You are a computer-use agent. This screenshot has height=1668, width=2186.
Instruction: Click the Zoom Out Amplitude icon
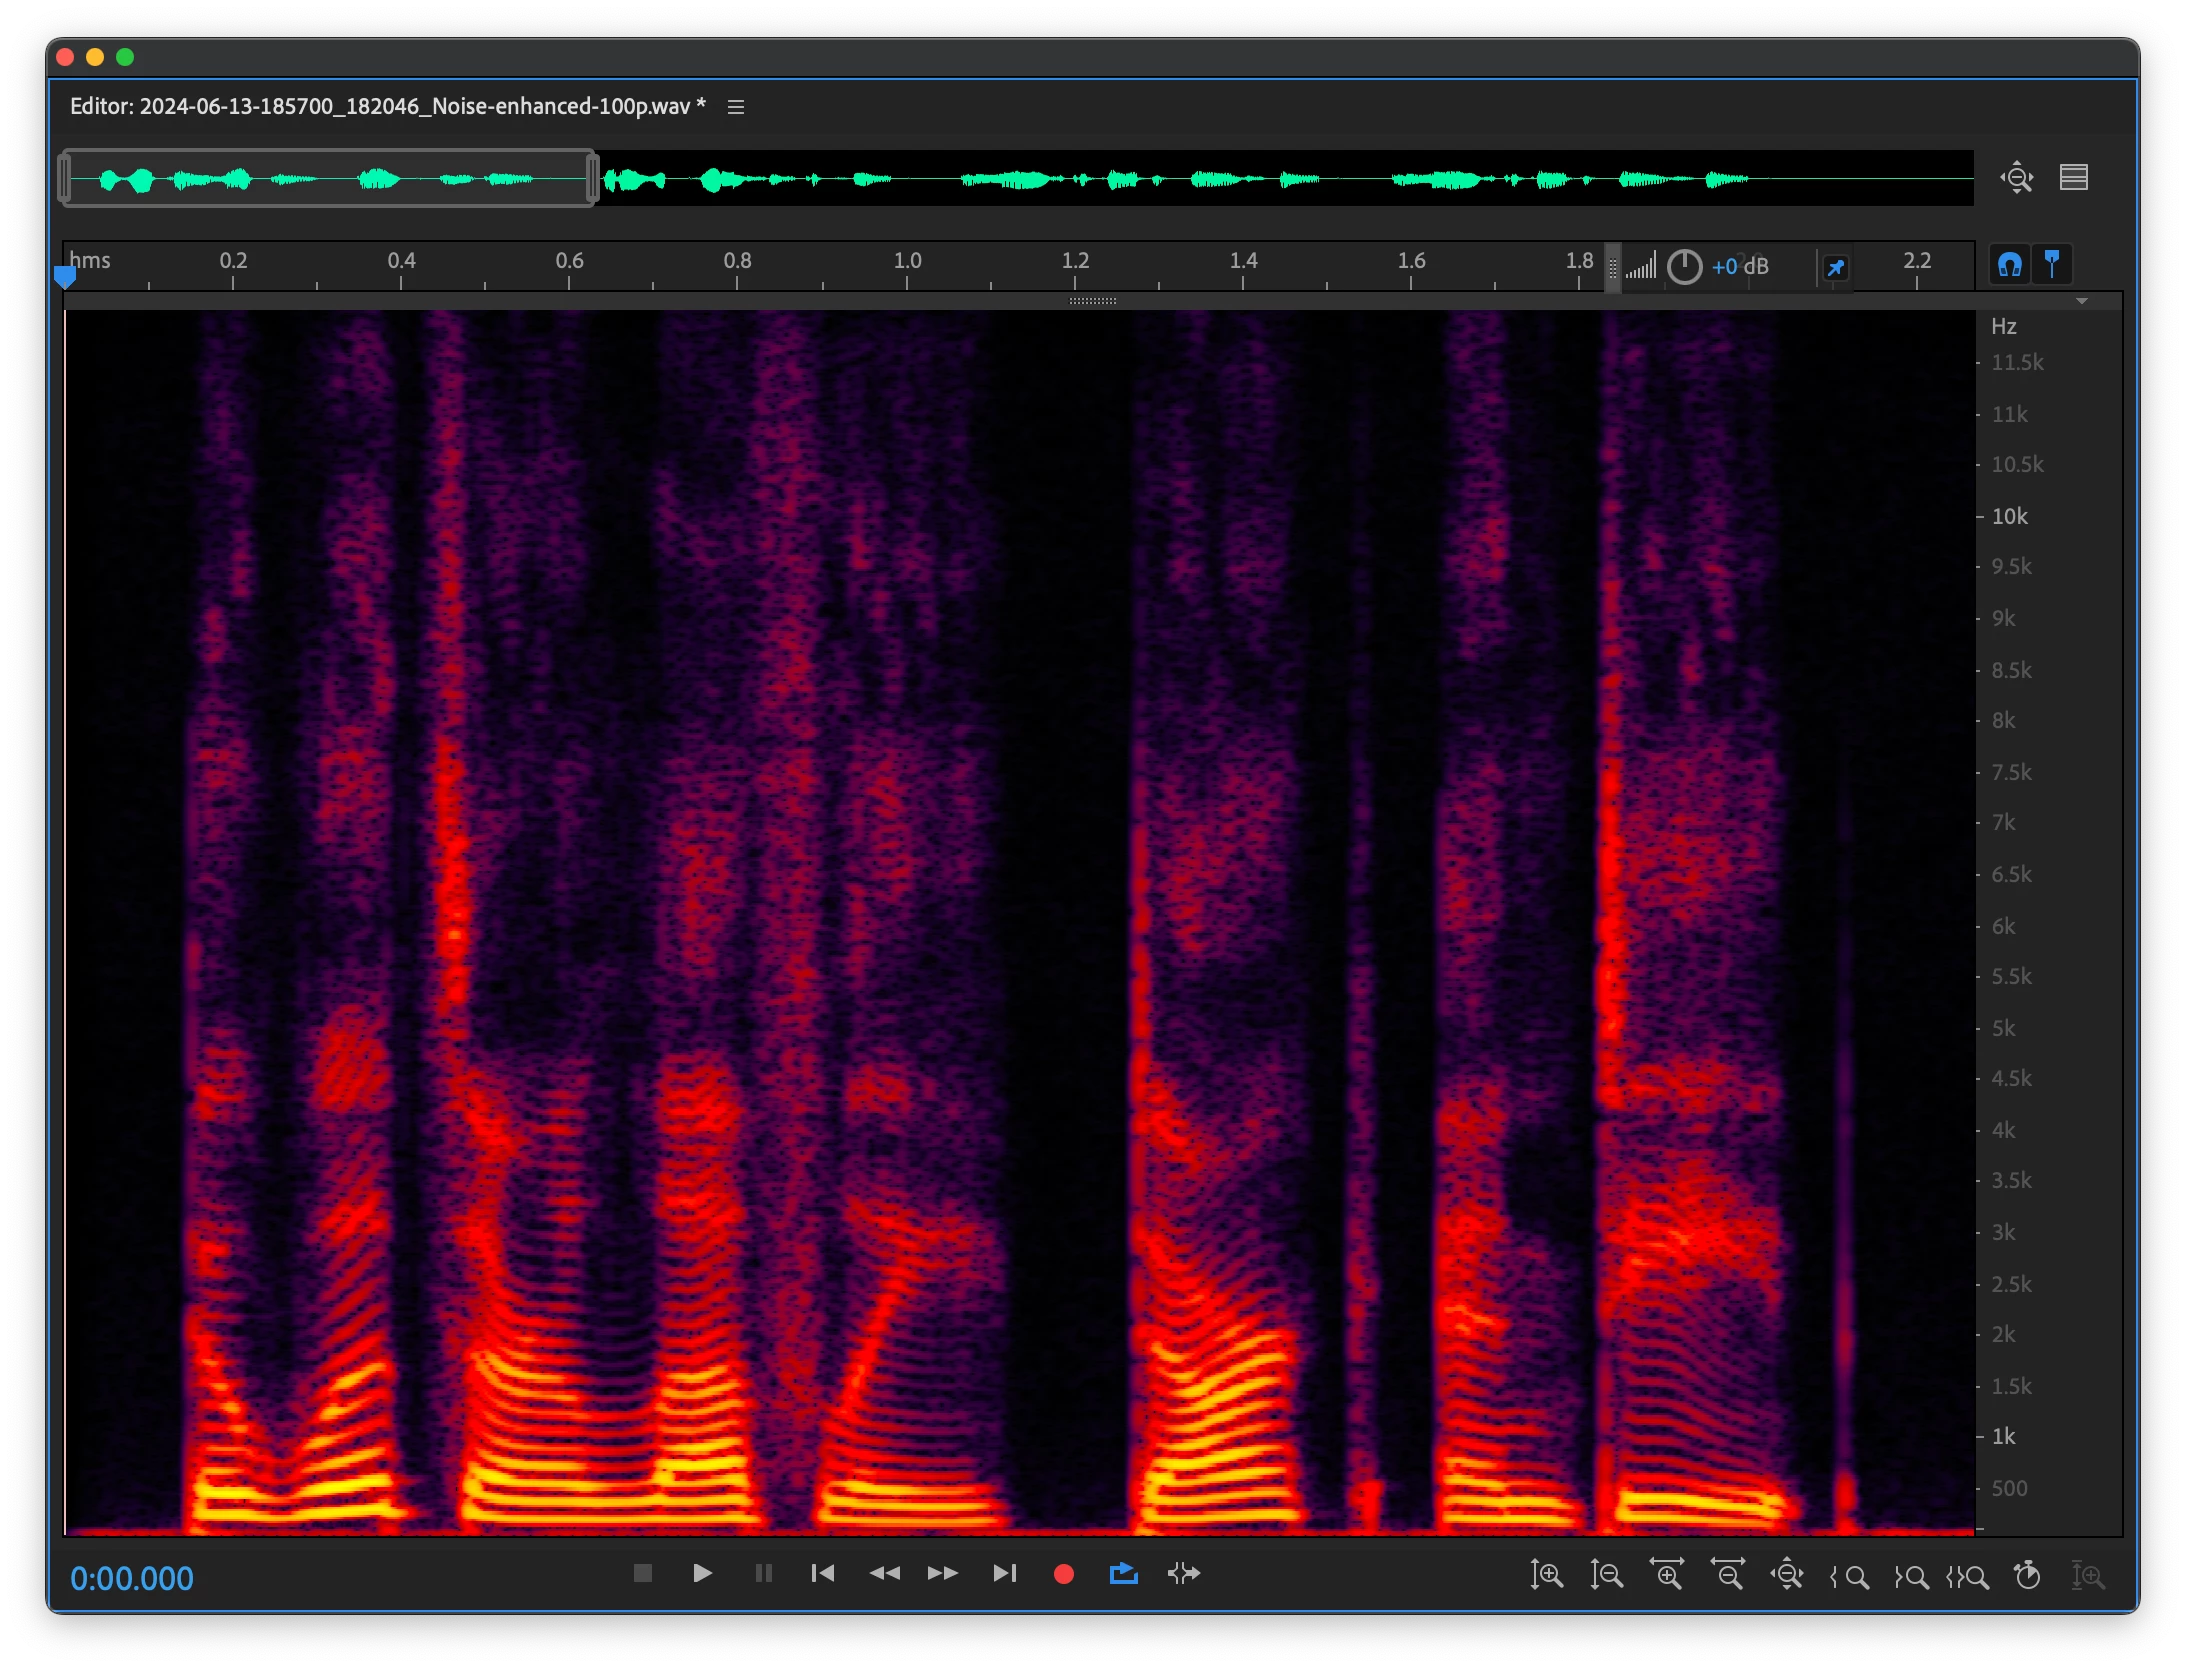pos(1606,1575)
